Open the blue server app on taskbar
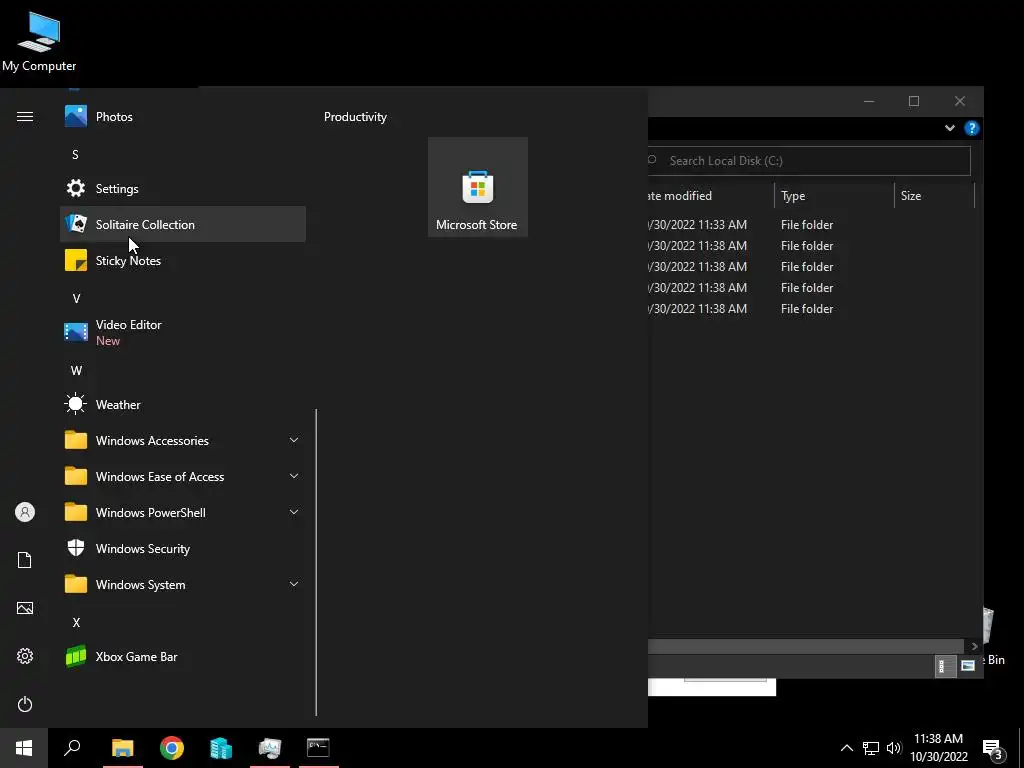This screenshot has height=768, width=1024. click(x=221, y=748)
